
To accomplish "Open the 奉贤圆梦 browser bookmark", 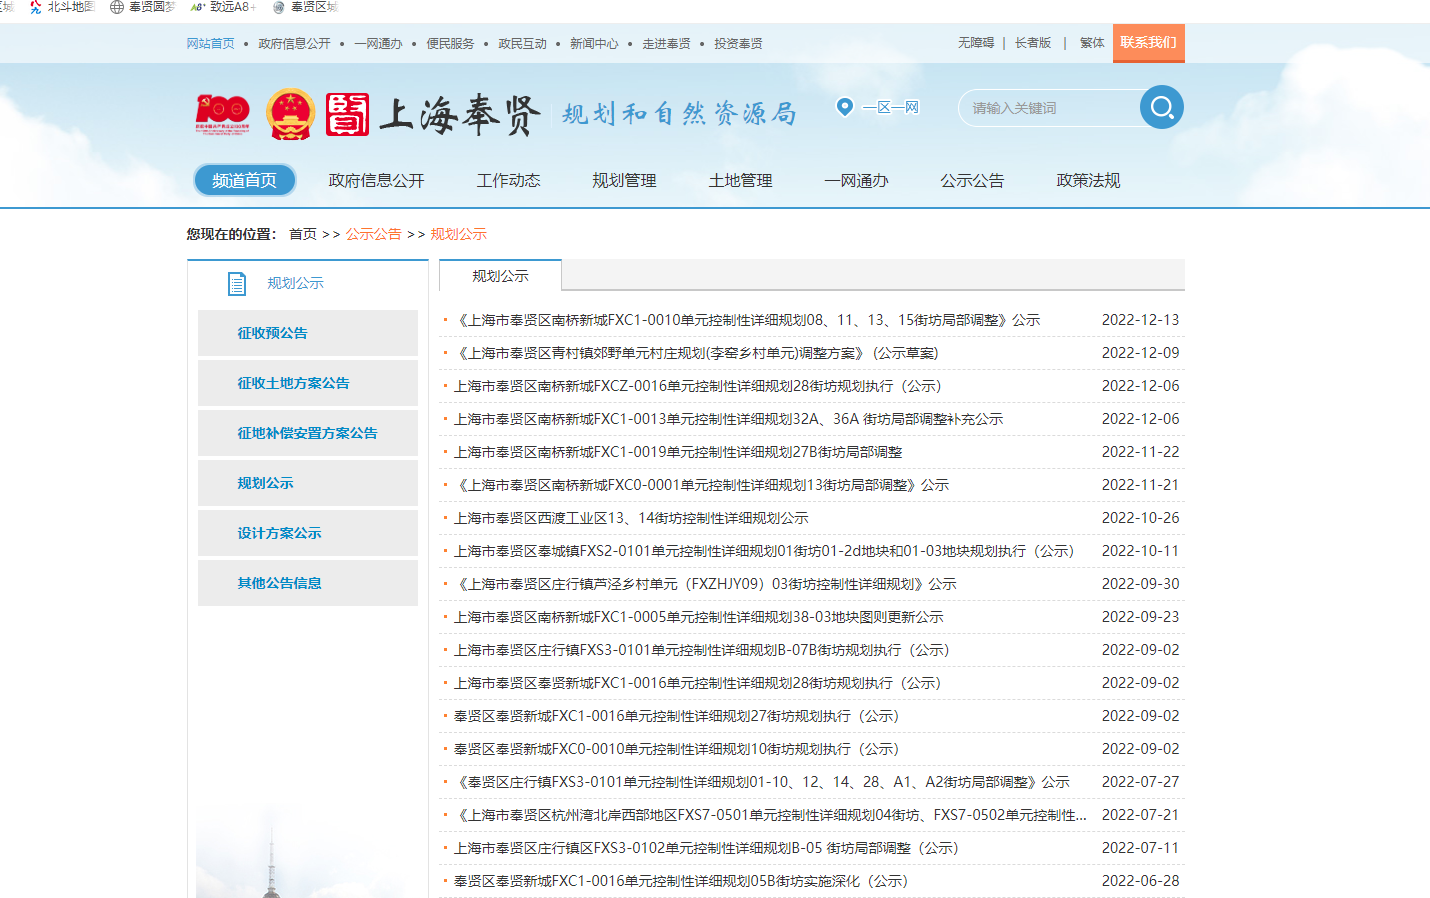I will (x=143, y=7).
